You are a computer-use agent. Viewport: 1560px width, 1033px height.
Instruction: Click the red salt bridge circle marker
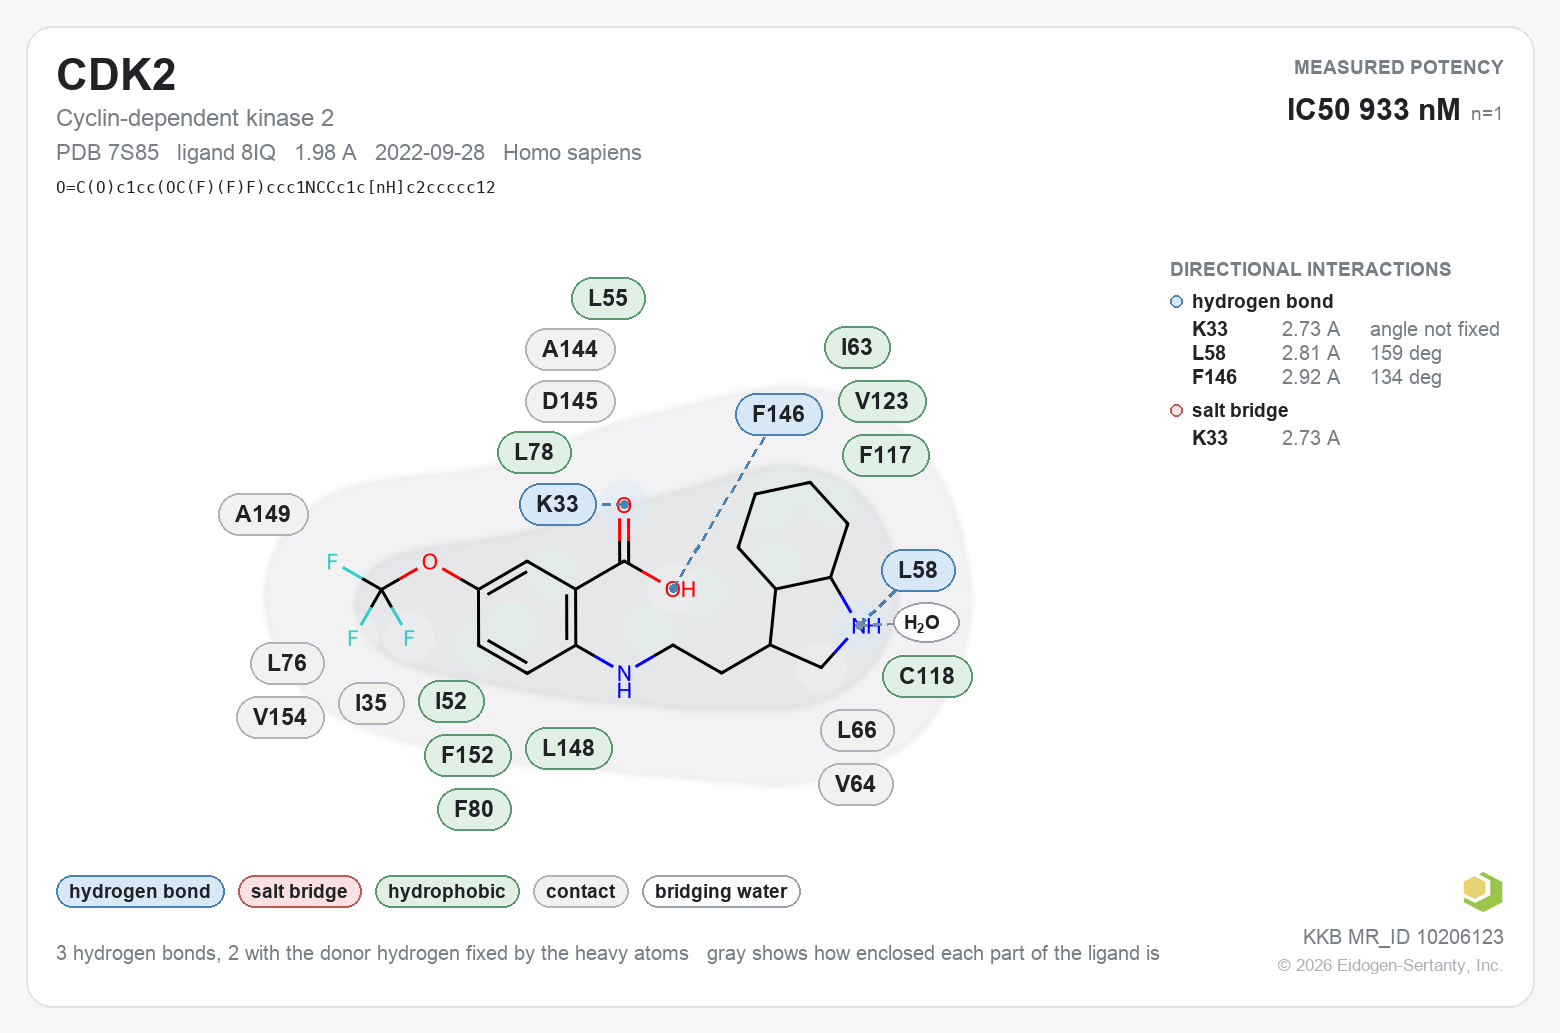[1177, 410]
